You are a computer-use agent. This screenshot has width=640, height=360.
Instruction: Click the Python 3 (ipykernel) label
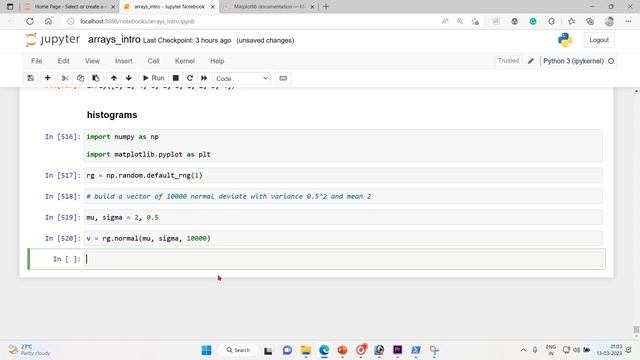pos(573,61)
